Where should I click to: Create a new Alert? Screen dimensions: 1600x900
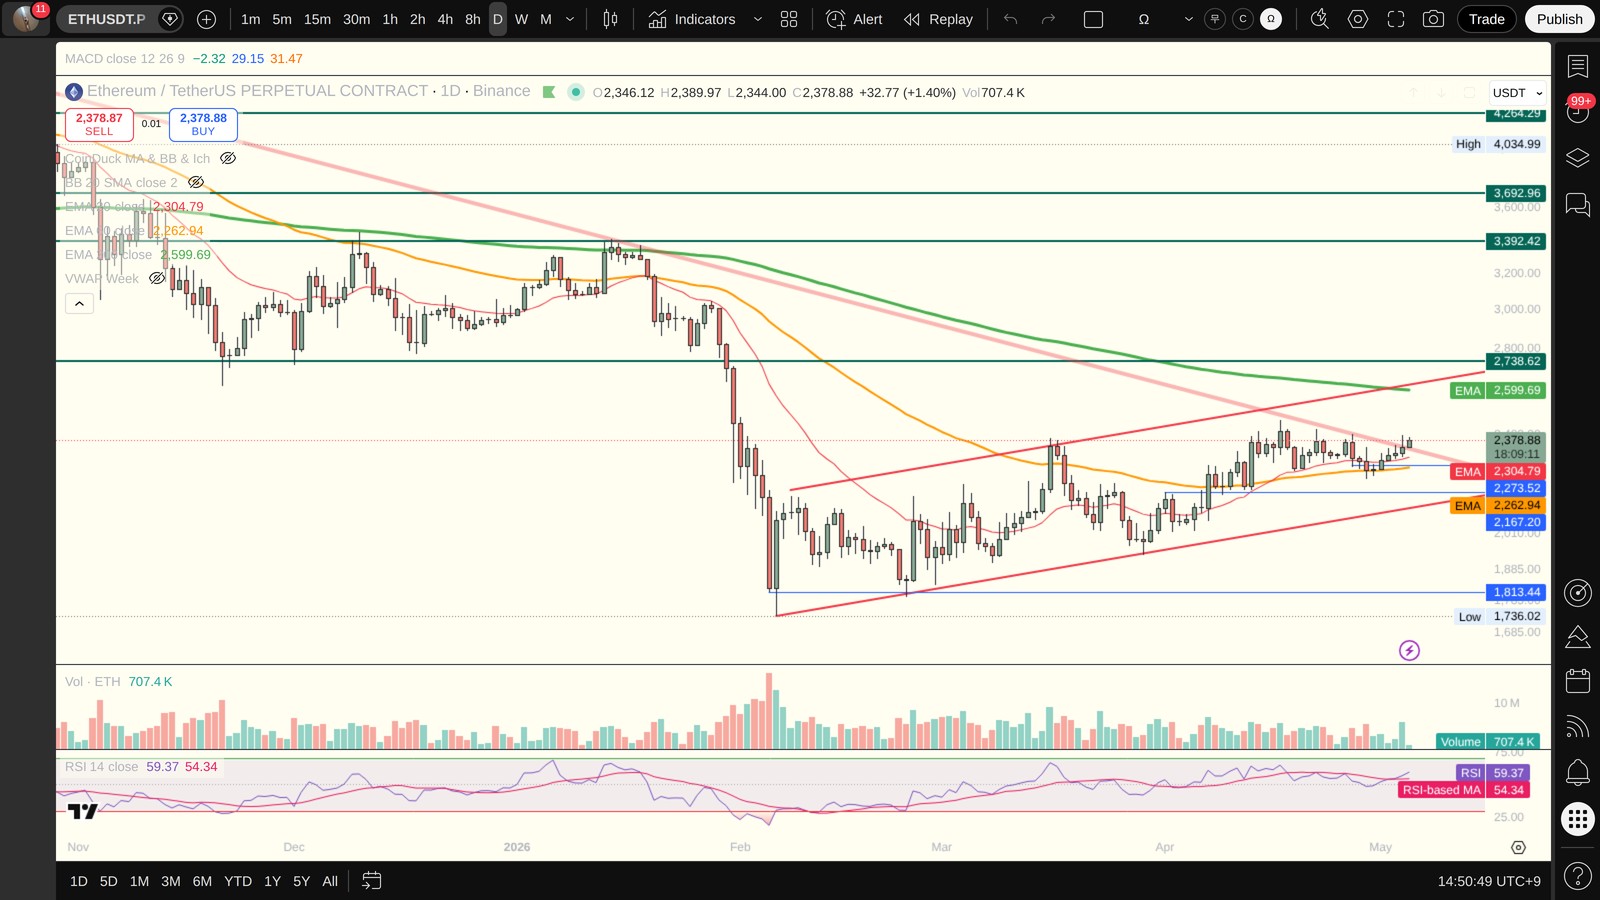(x=855, y=19)
